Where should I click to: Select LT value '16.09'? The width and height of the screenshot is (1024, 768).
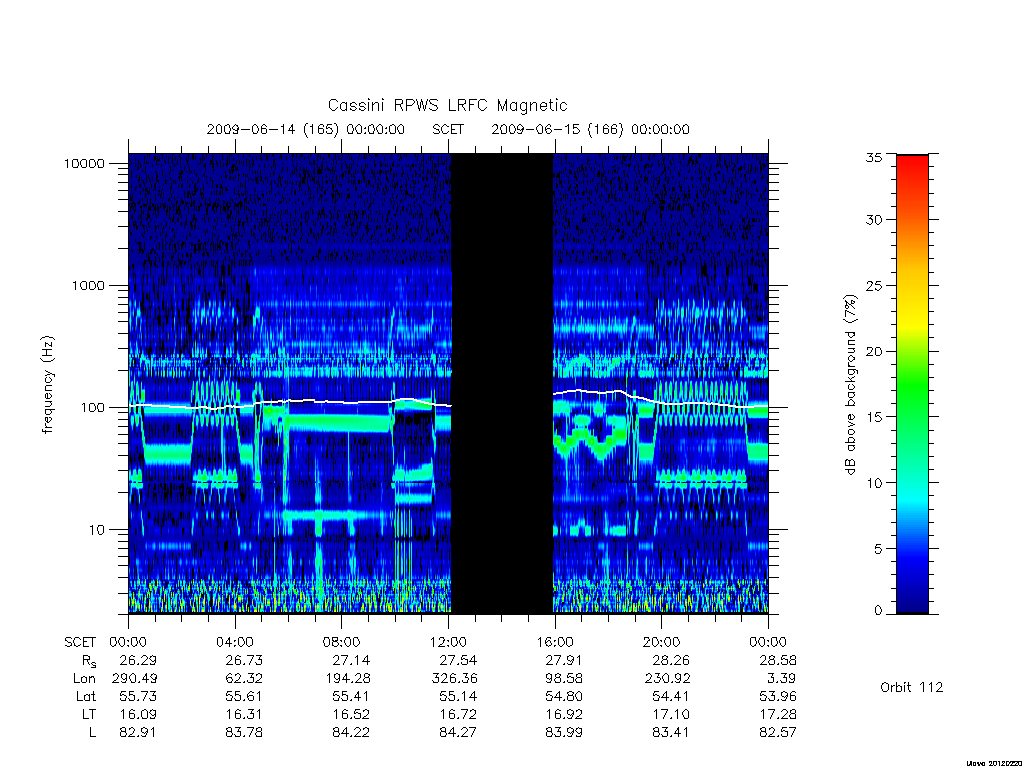point(138,714)
